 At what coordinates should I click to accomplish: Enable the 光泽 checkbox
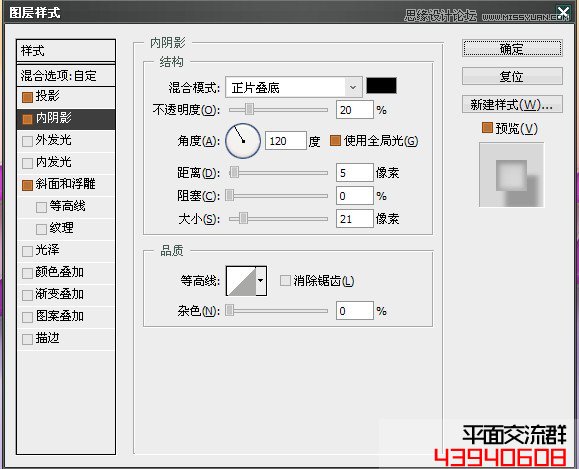click(x=27, y=251)
